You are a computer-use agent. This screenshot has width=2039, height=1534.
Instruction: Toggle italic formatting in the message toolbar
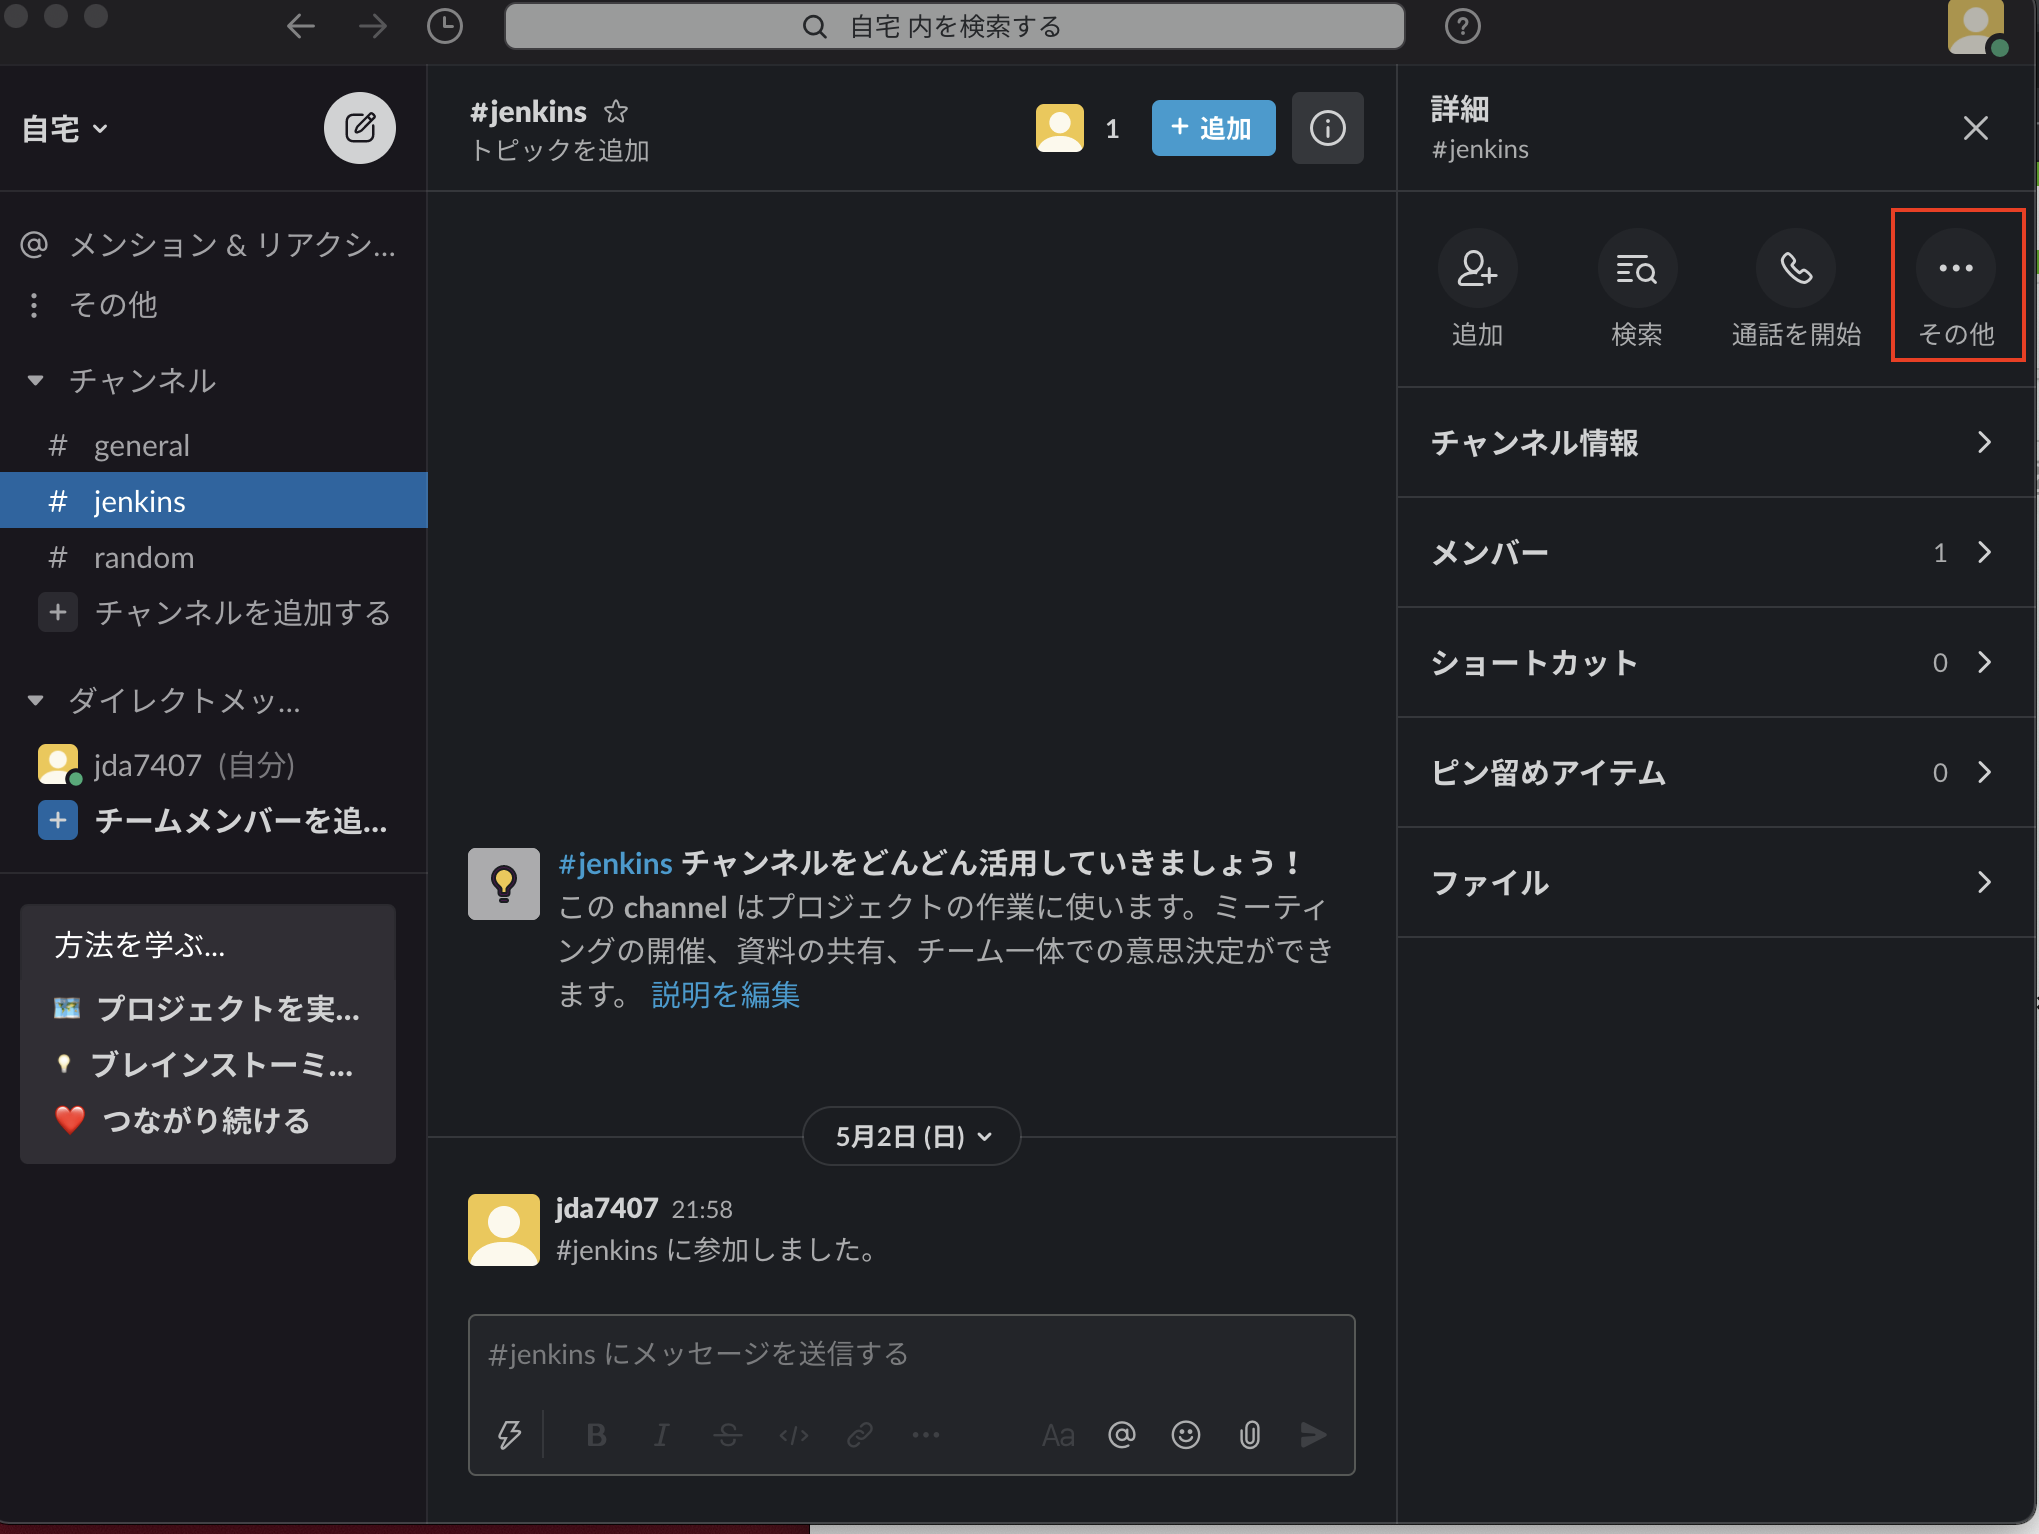pos(661,1435)
